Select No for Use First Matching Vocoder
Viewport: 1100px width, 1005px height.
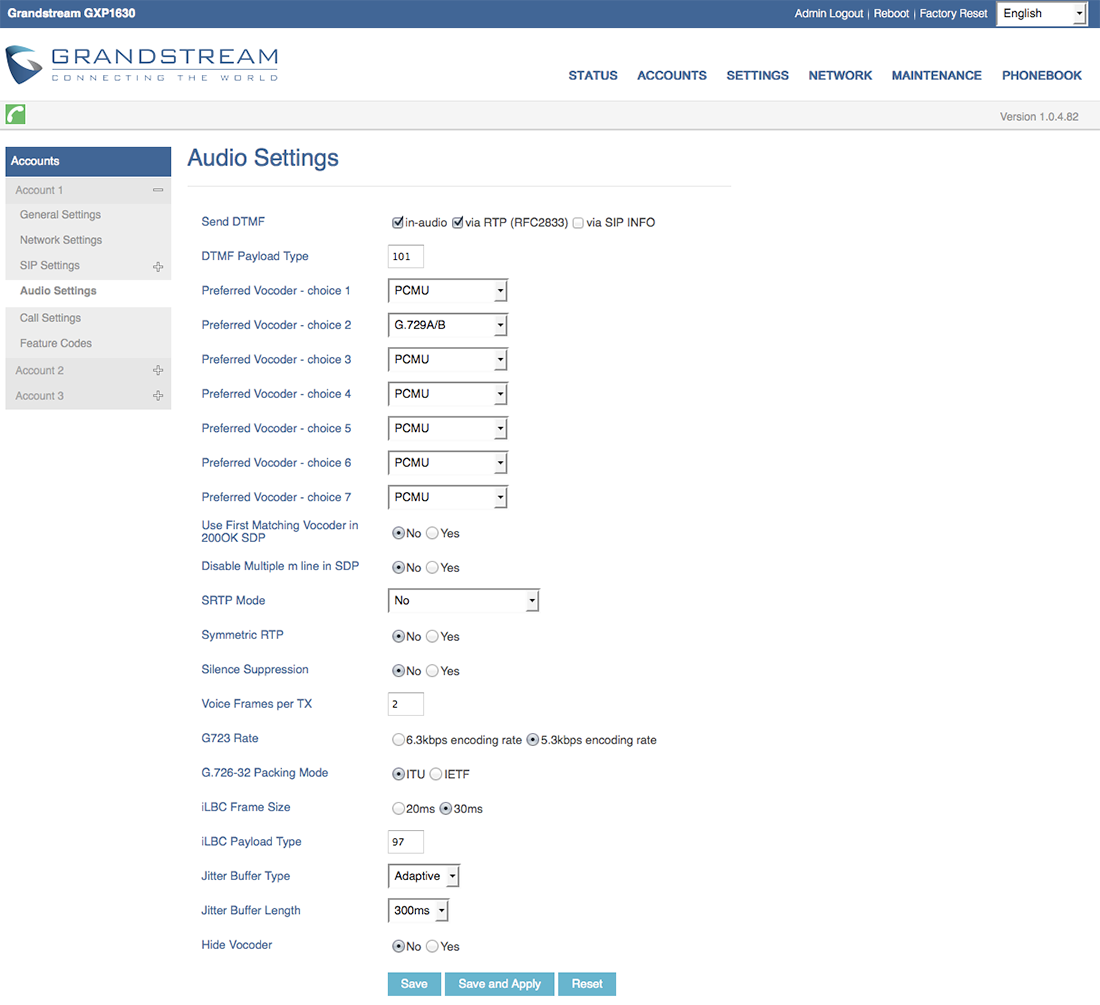click(x=398, y=533)
